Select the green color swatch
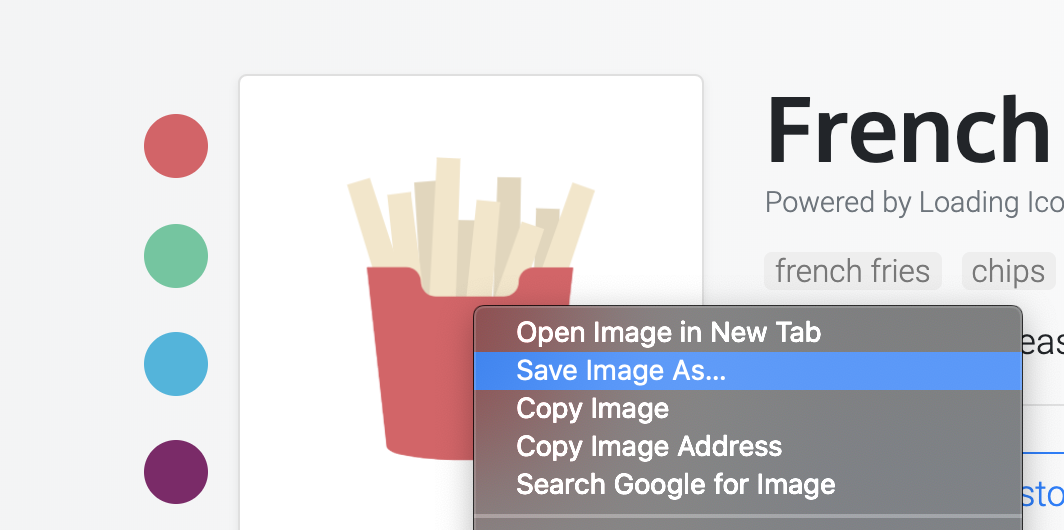1064x530 pixels. (176, 256)
